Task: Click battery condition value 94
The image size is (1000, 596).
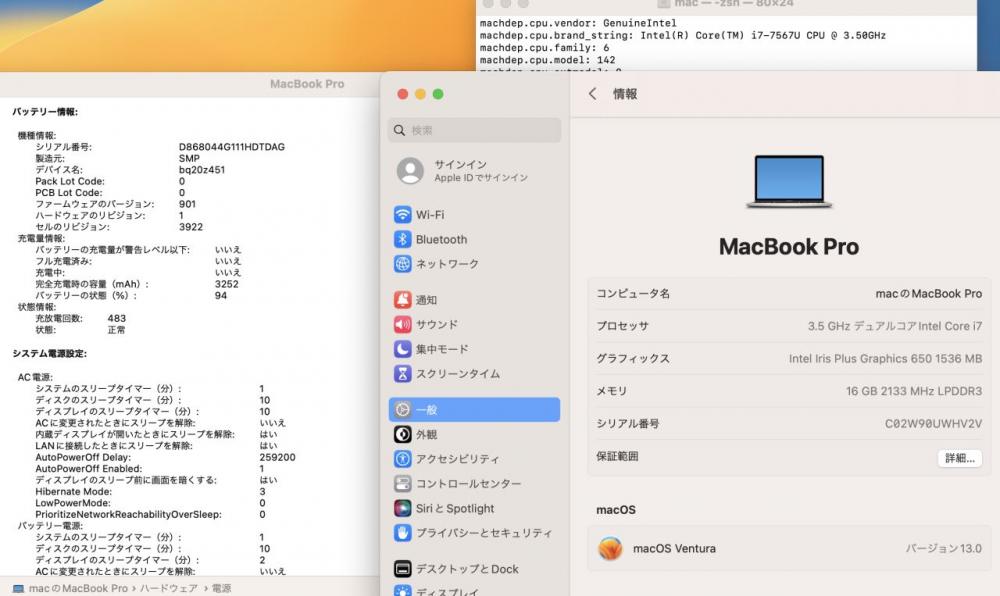Action: pos(221,296)
